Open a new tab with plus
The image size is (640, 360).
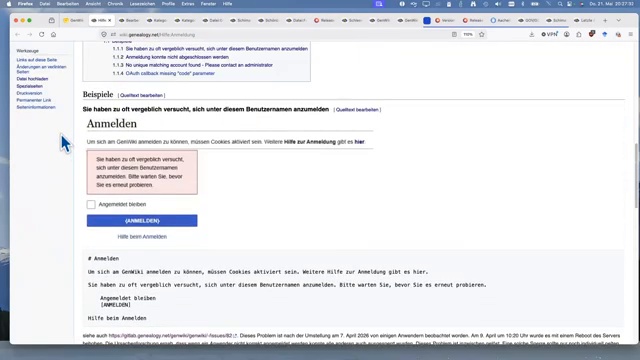605,20
